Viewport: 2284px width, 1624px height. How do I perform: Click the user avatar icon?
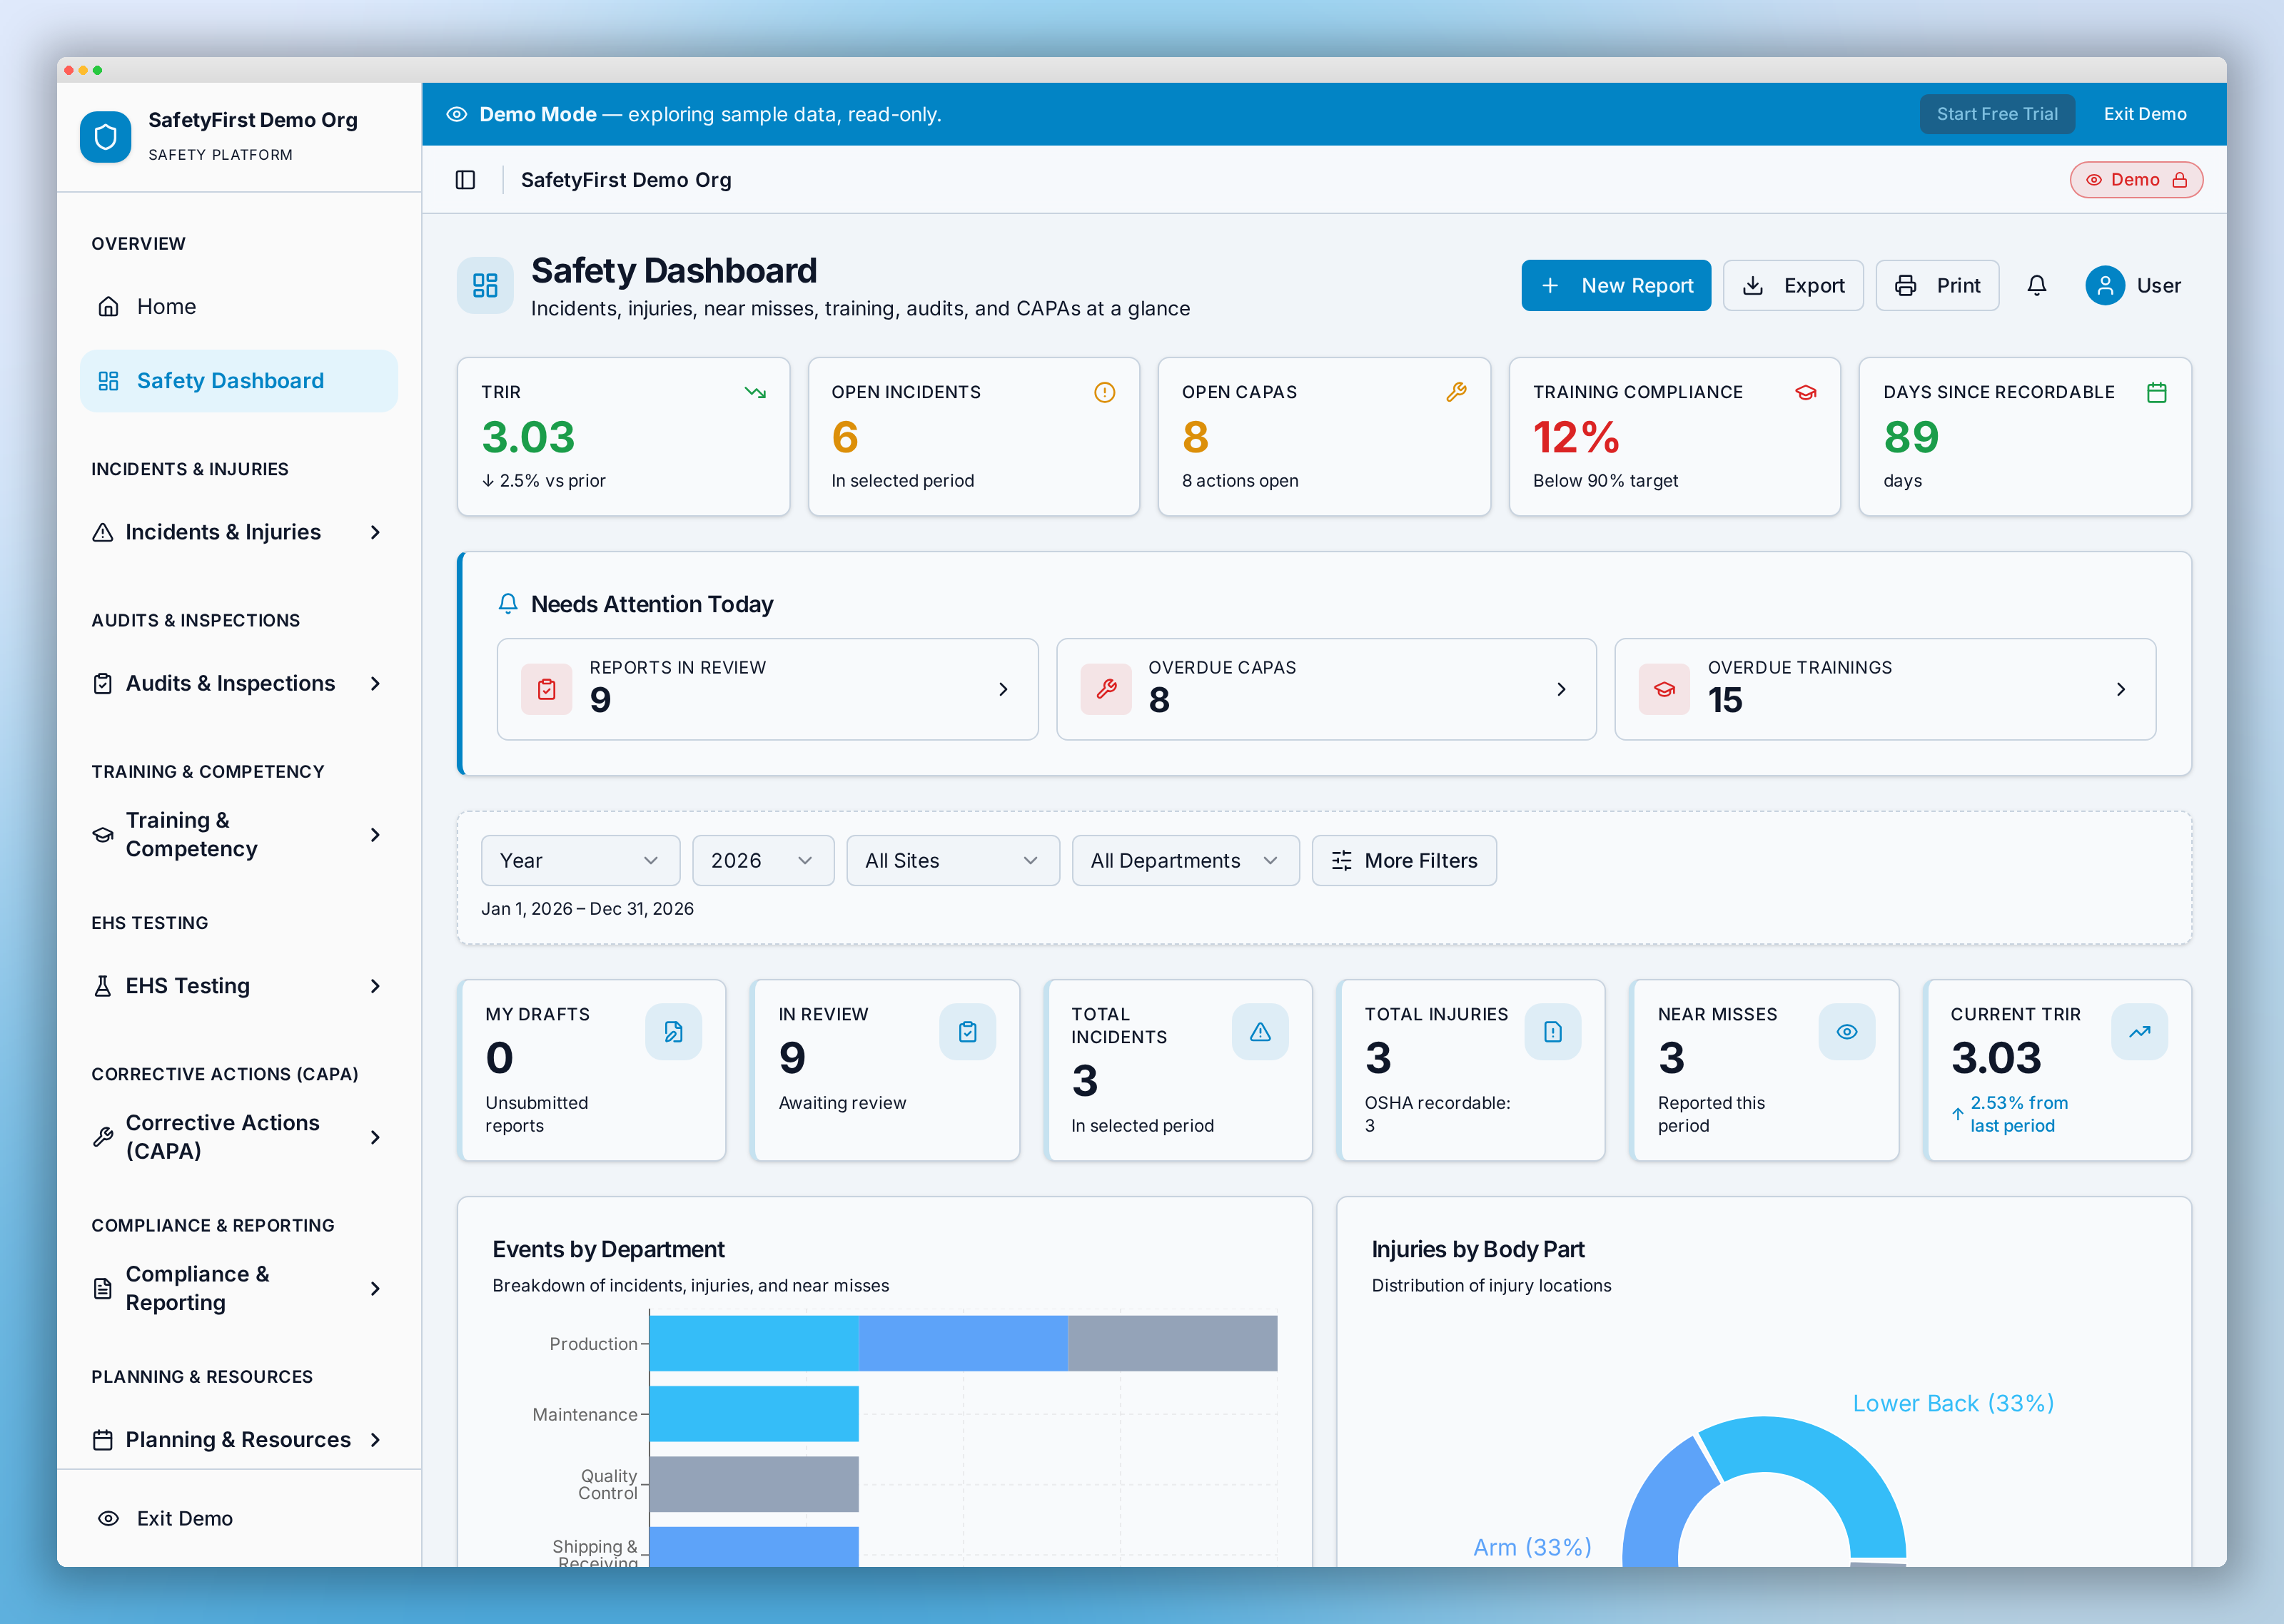[2104, 286]
